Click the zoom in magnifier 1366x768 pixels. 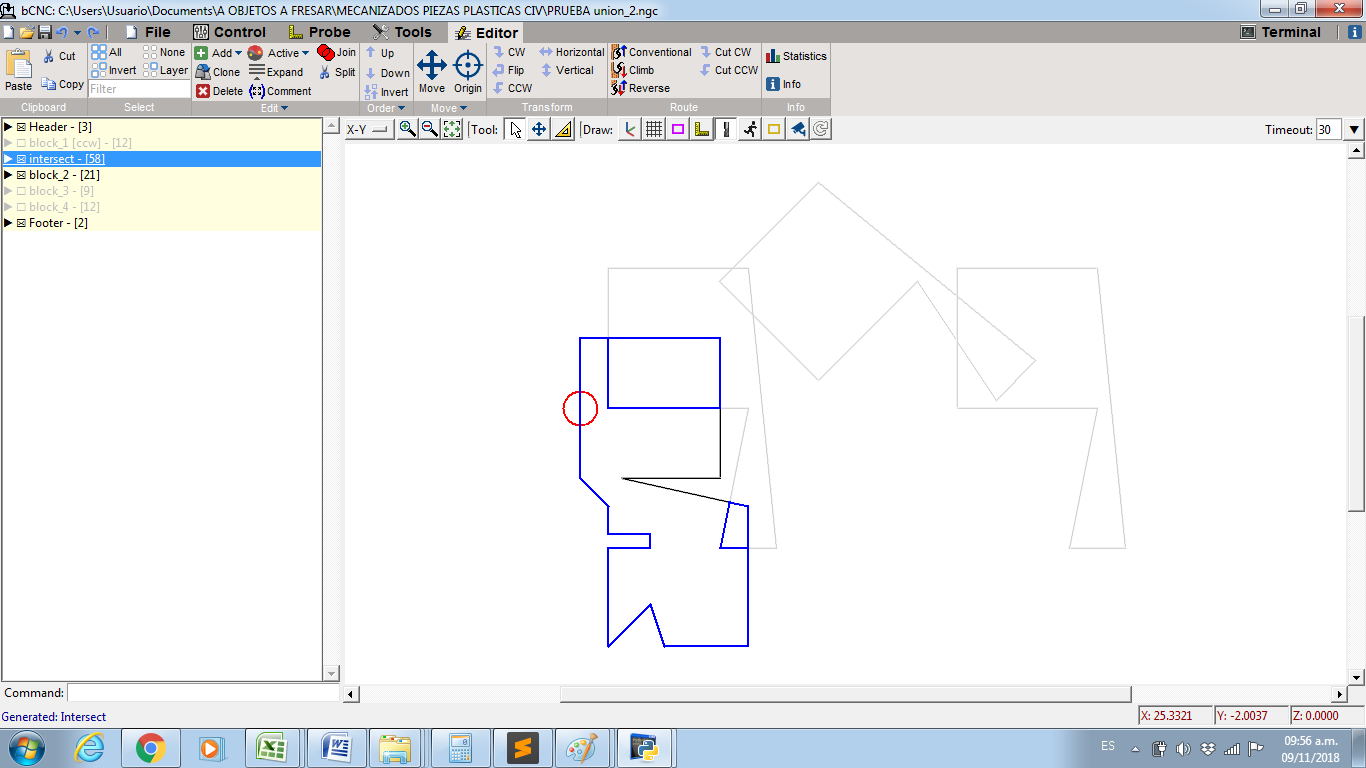pos(407,129)
